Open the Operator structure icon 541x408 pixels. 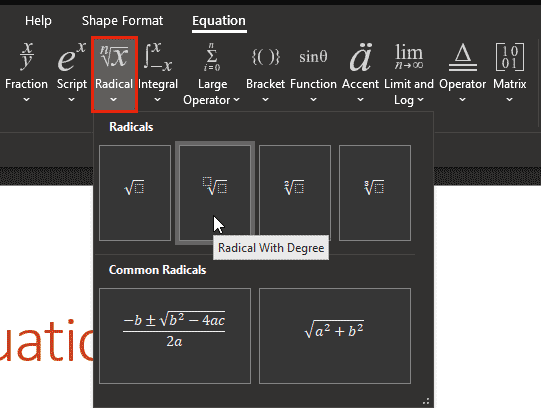pos(462,57)
